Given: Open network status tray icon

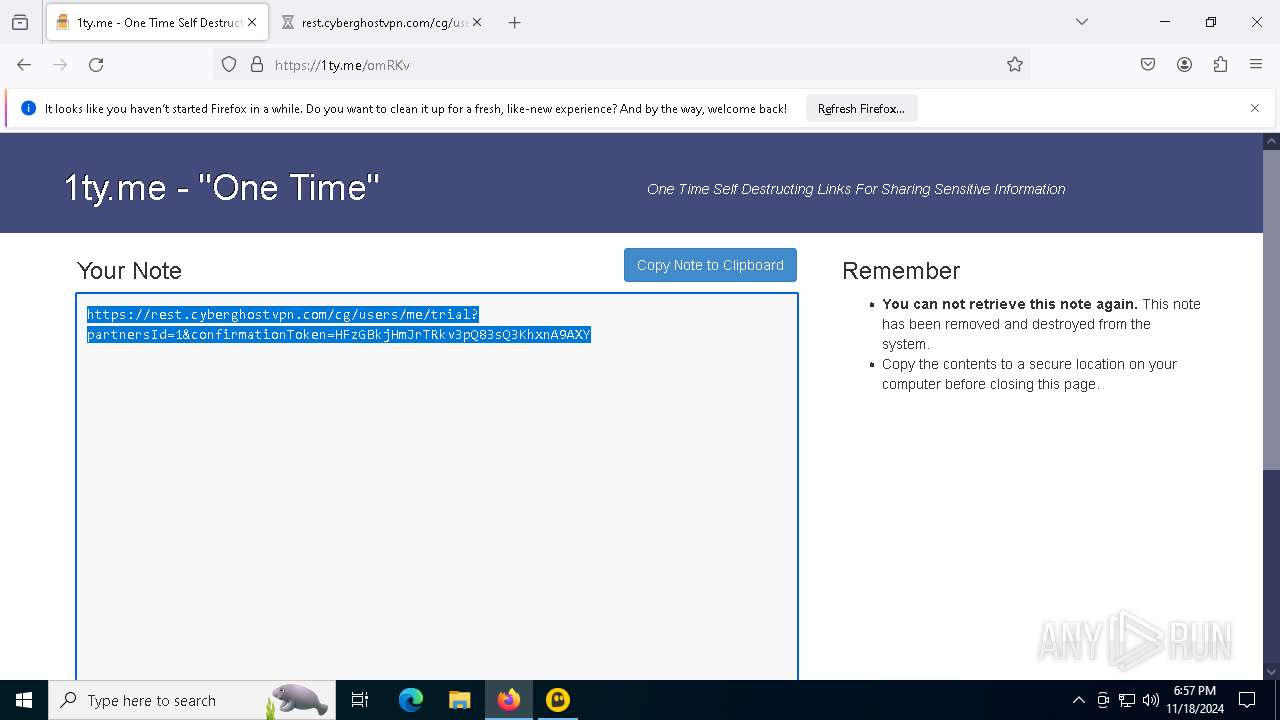Looking at the screenshot, I should click(x=1127, y=700).
